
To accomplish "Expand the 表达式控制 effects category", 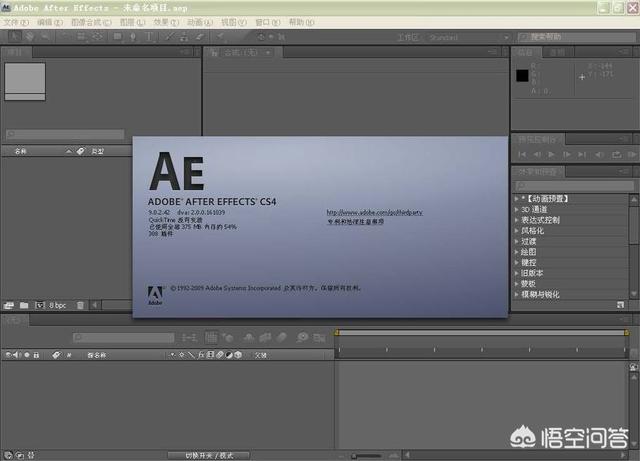I will tap(517, 220).
